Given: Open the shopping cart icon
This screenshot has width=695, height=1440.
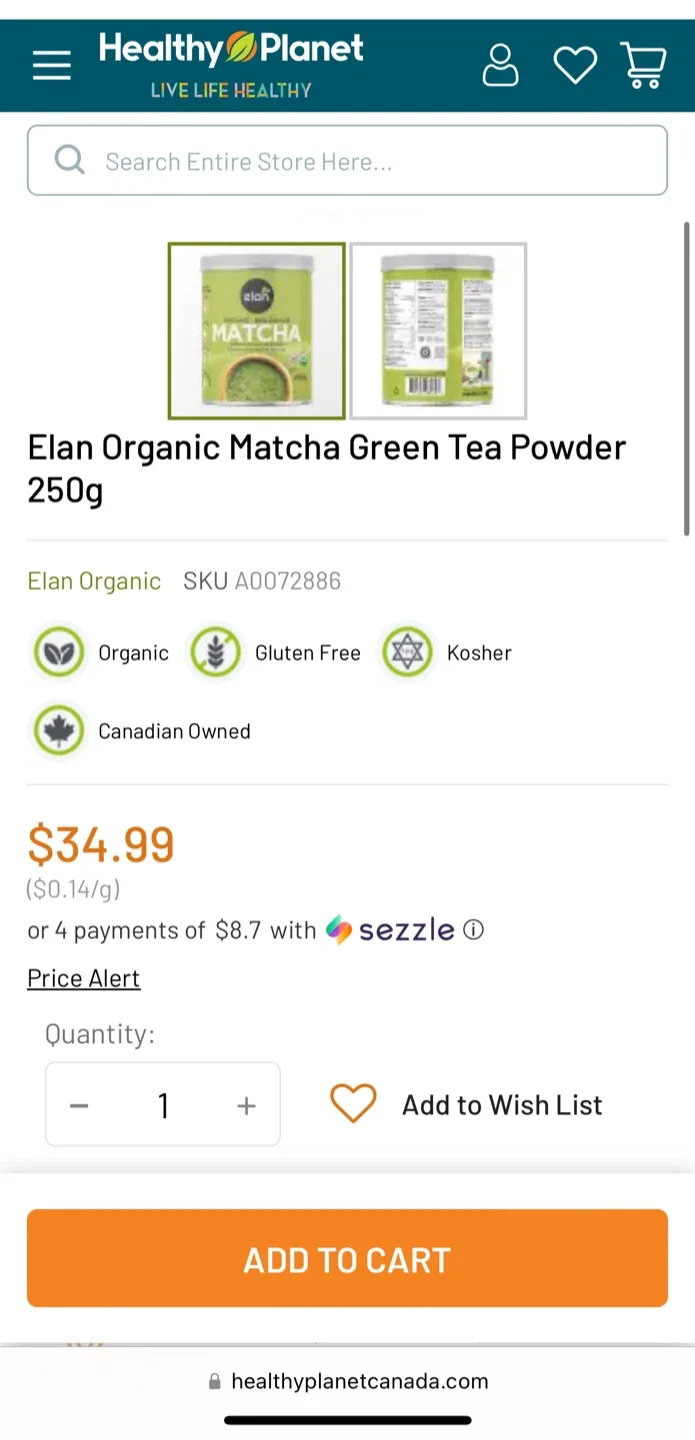Looking at the screenshot, I should tap(643, 64).
